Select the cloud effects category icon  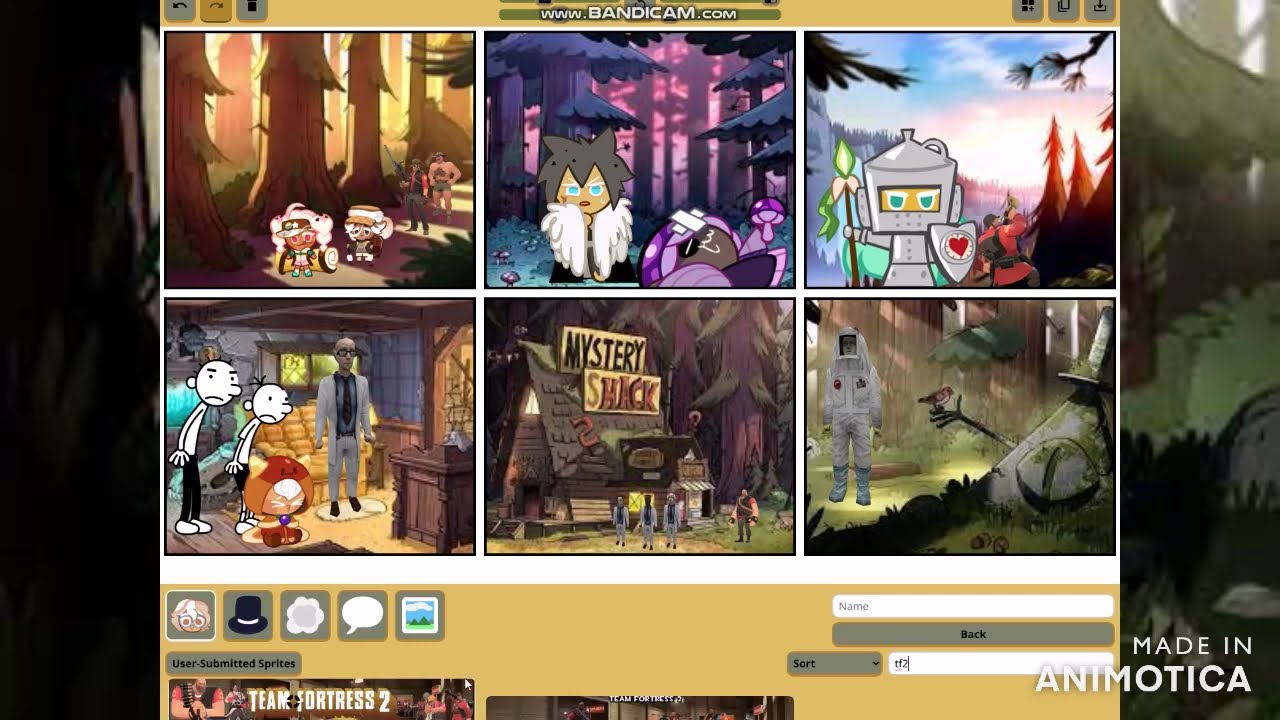305,615
